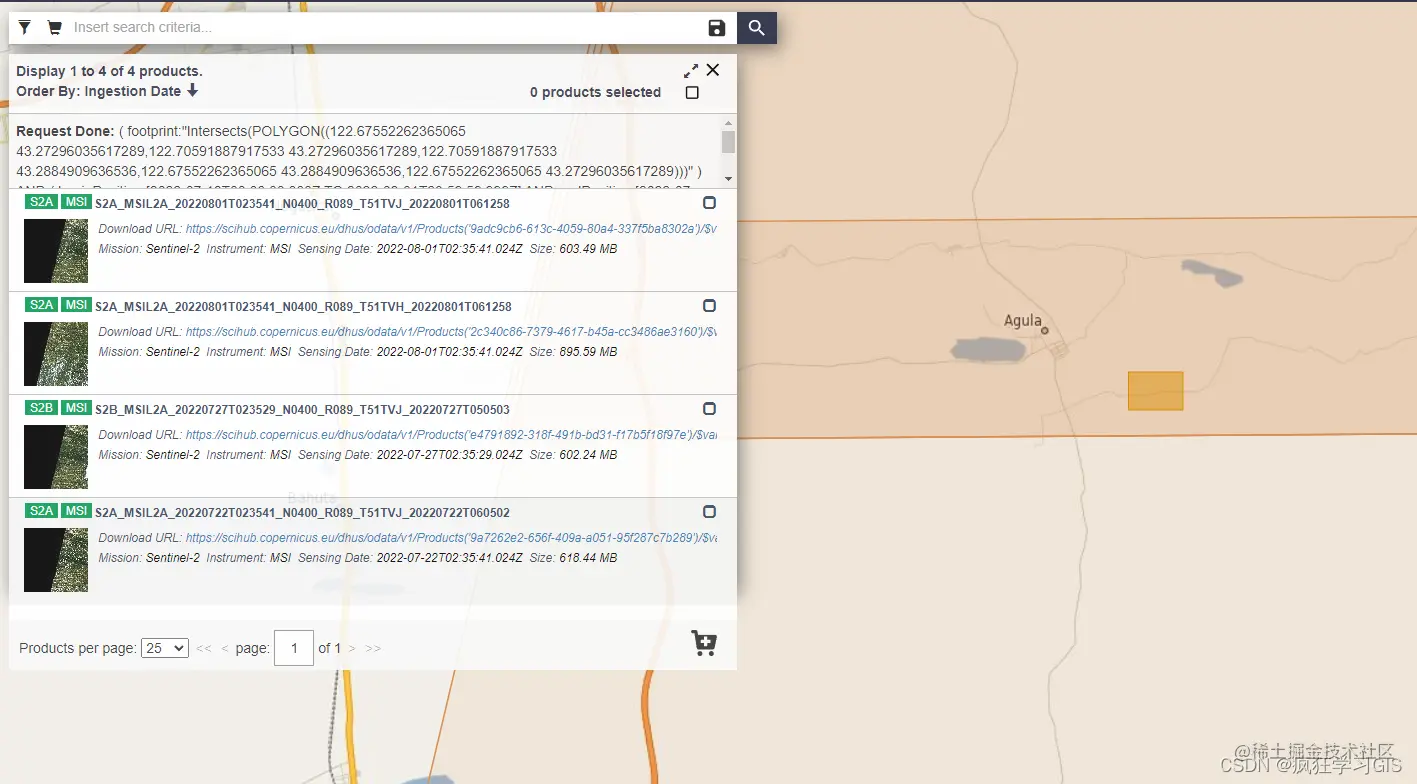Check the T51TVJ_20220801T061258 product checkbox
1417x784 pixels.
709,202
